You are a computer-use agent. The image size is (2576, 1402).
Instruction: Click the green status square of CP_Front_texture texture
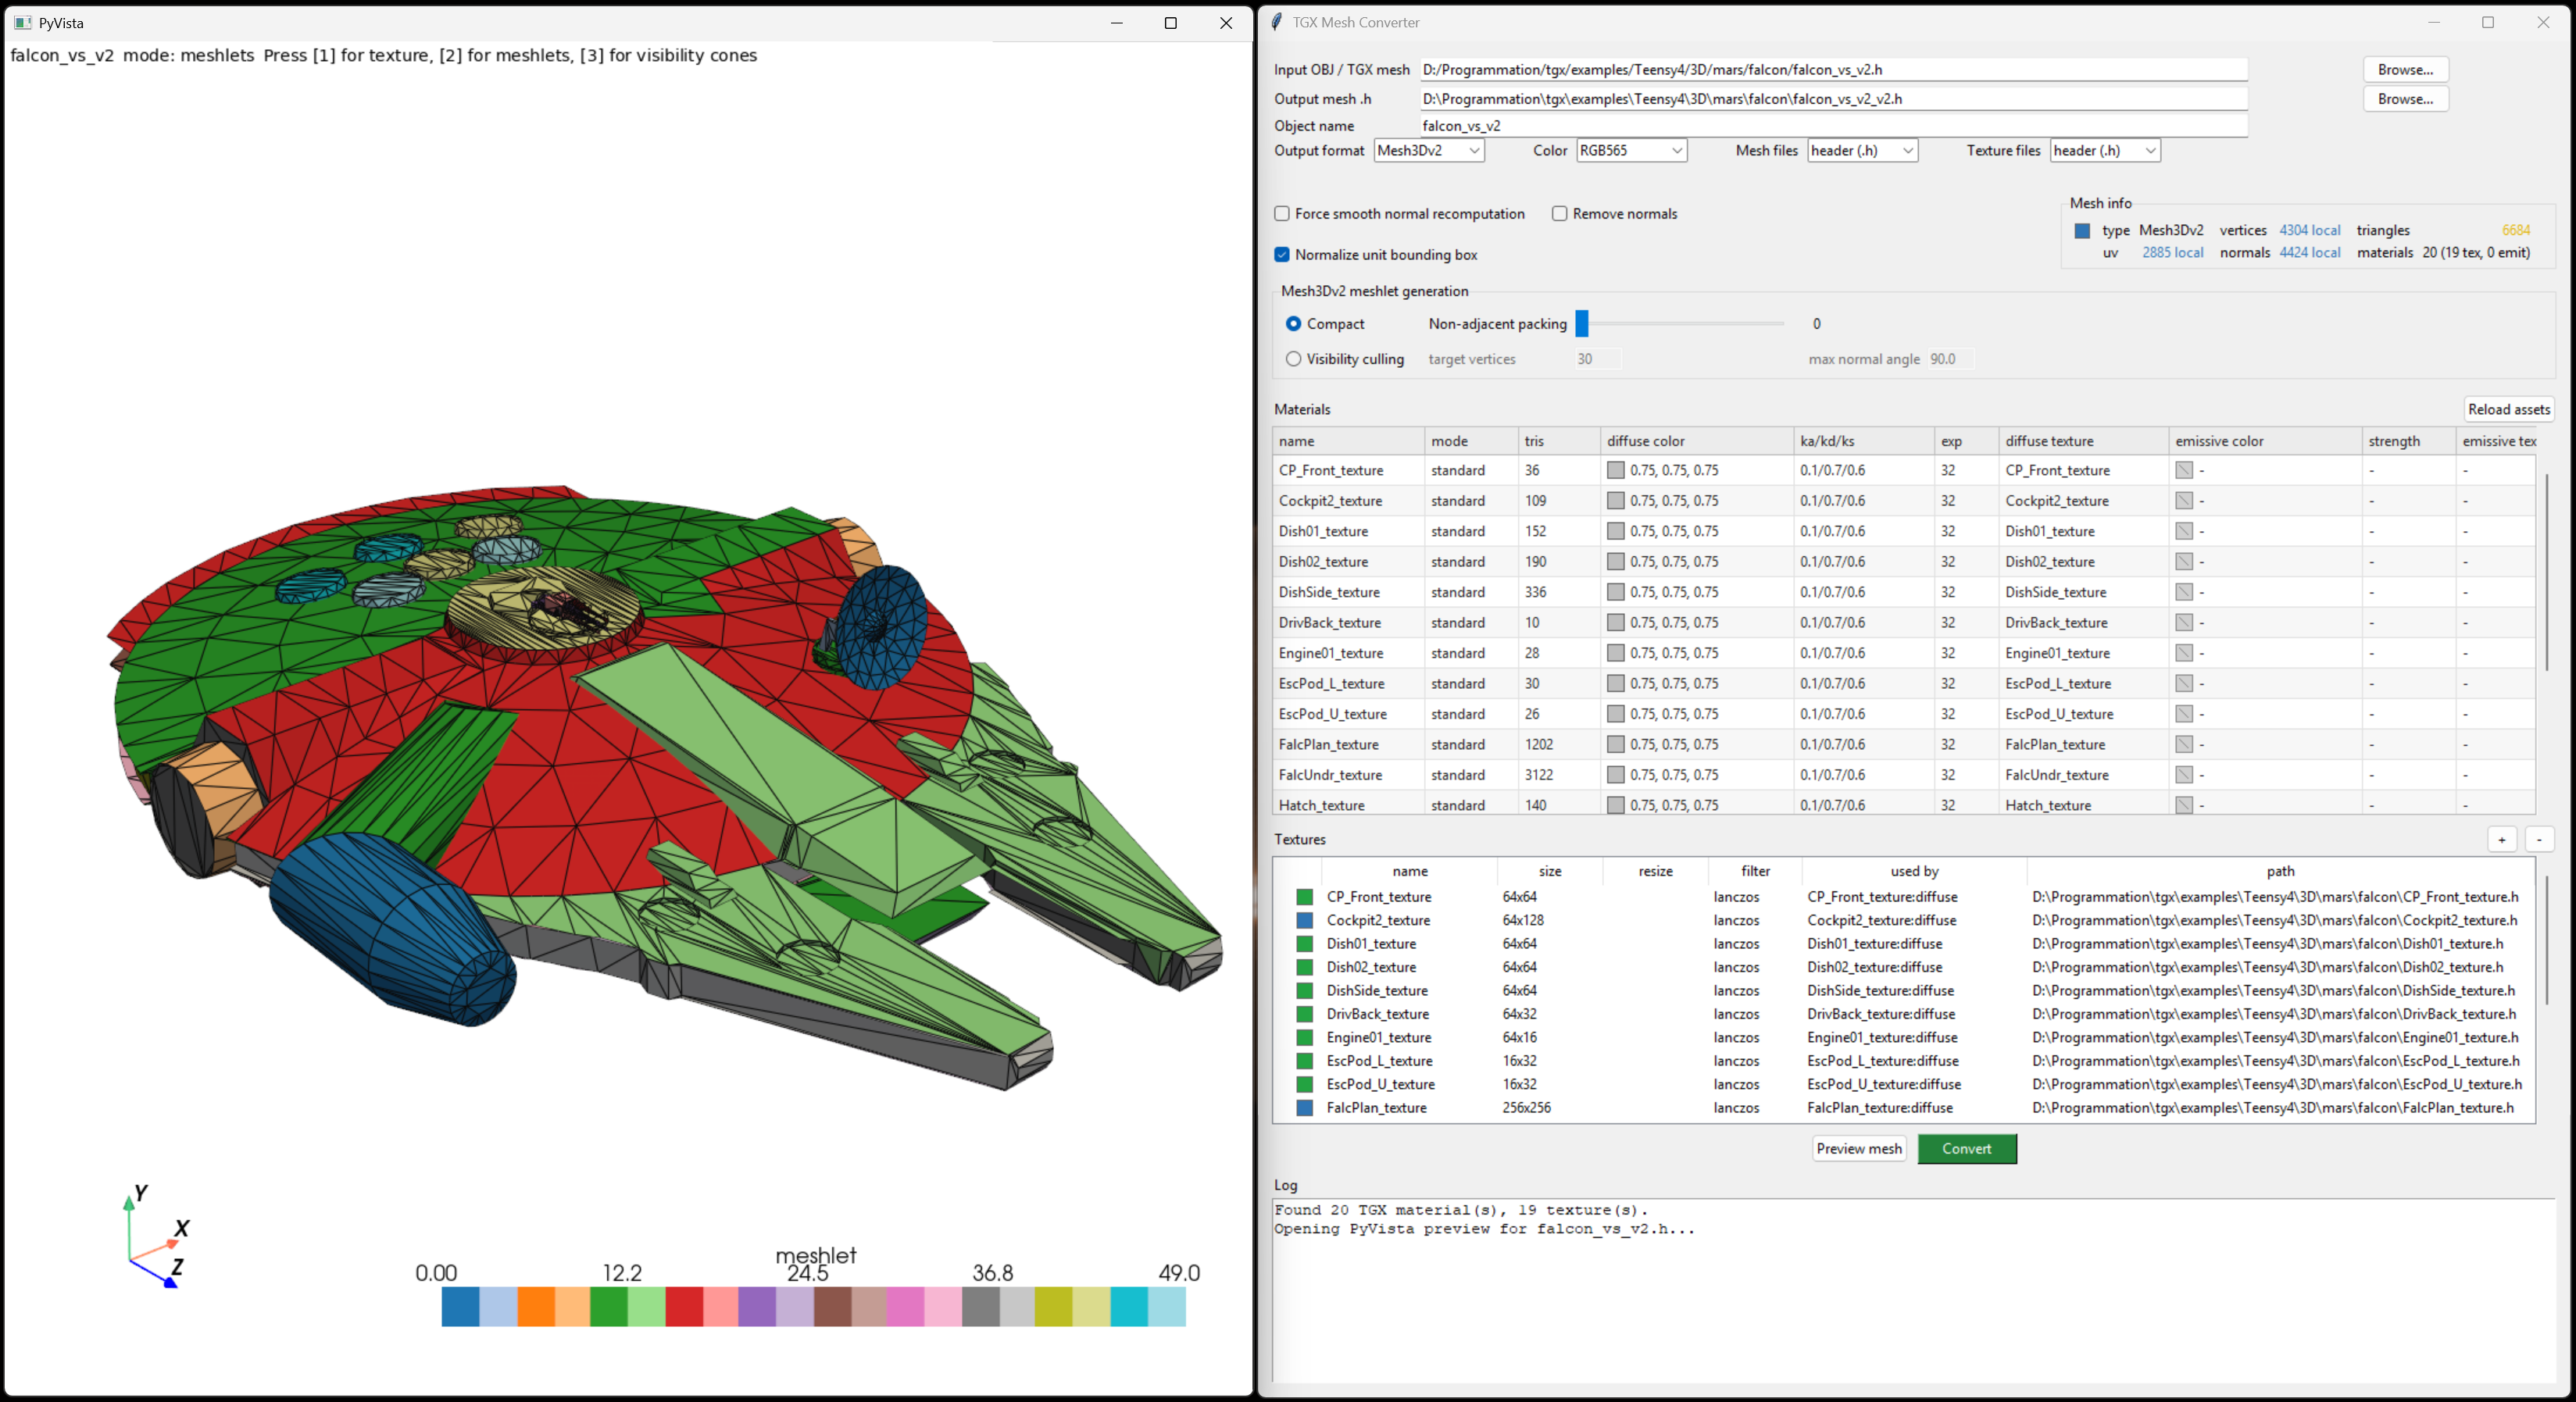click(x=1304, y=897)
